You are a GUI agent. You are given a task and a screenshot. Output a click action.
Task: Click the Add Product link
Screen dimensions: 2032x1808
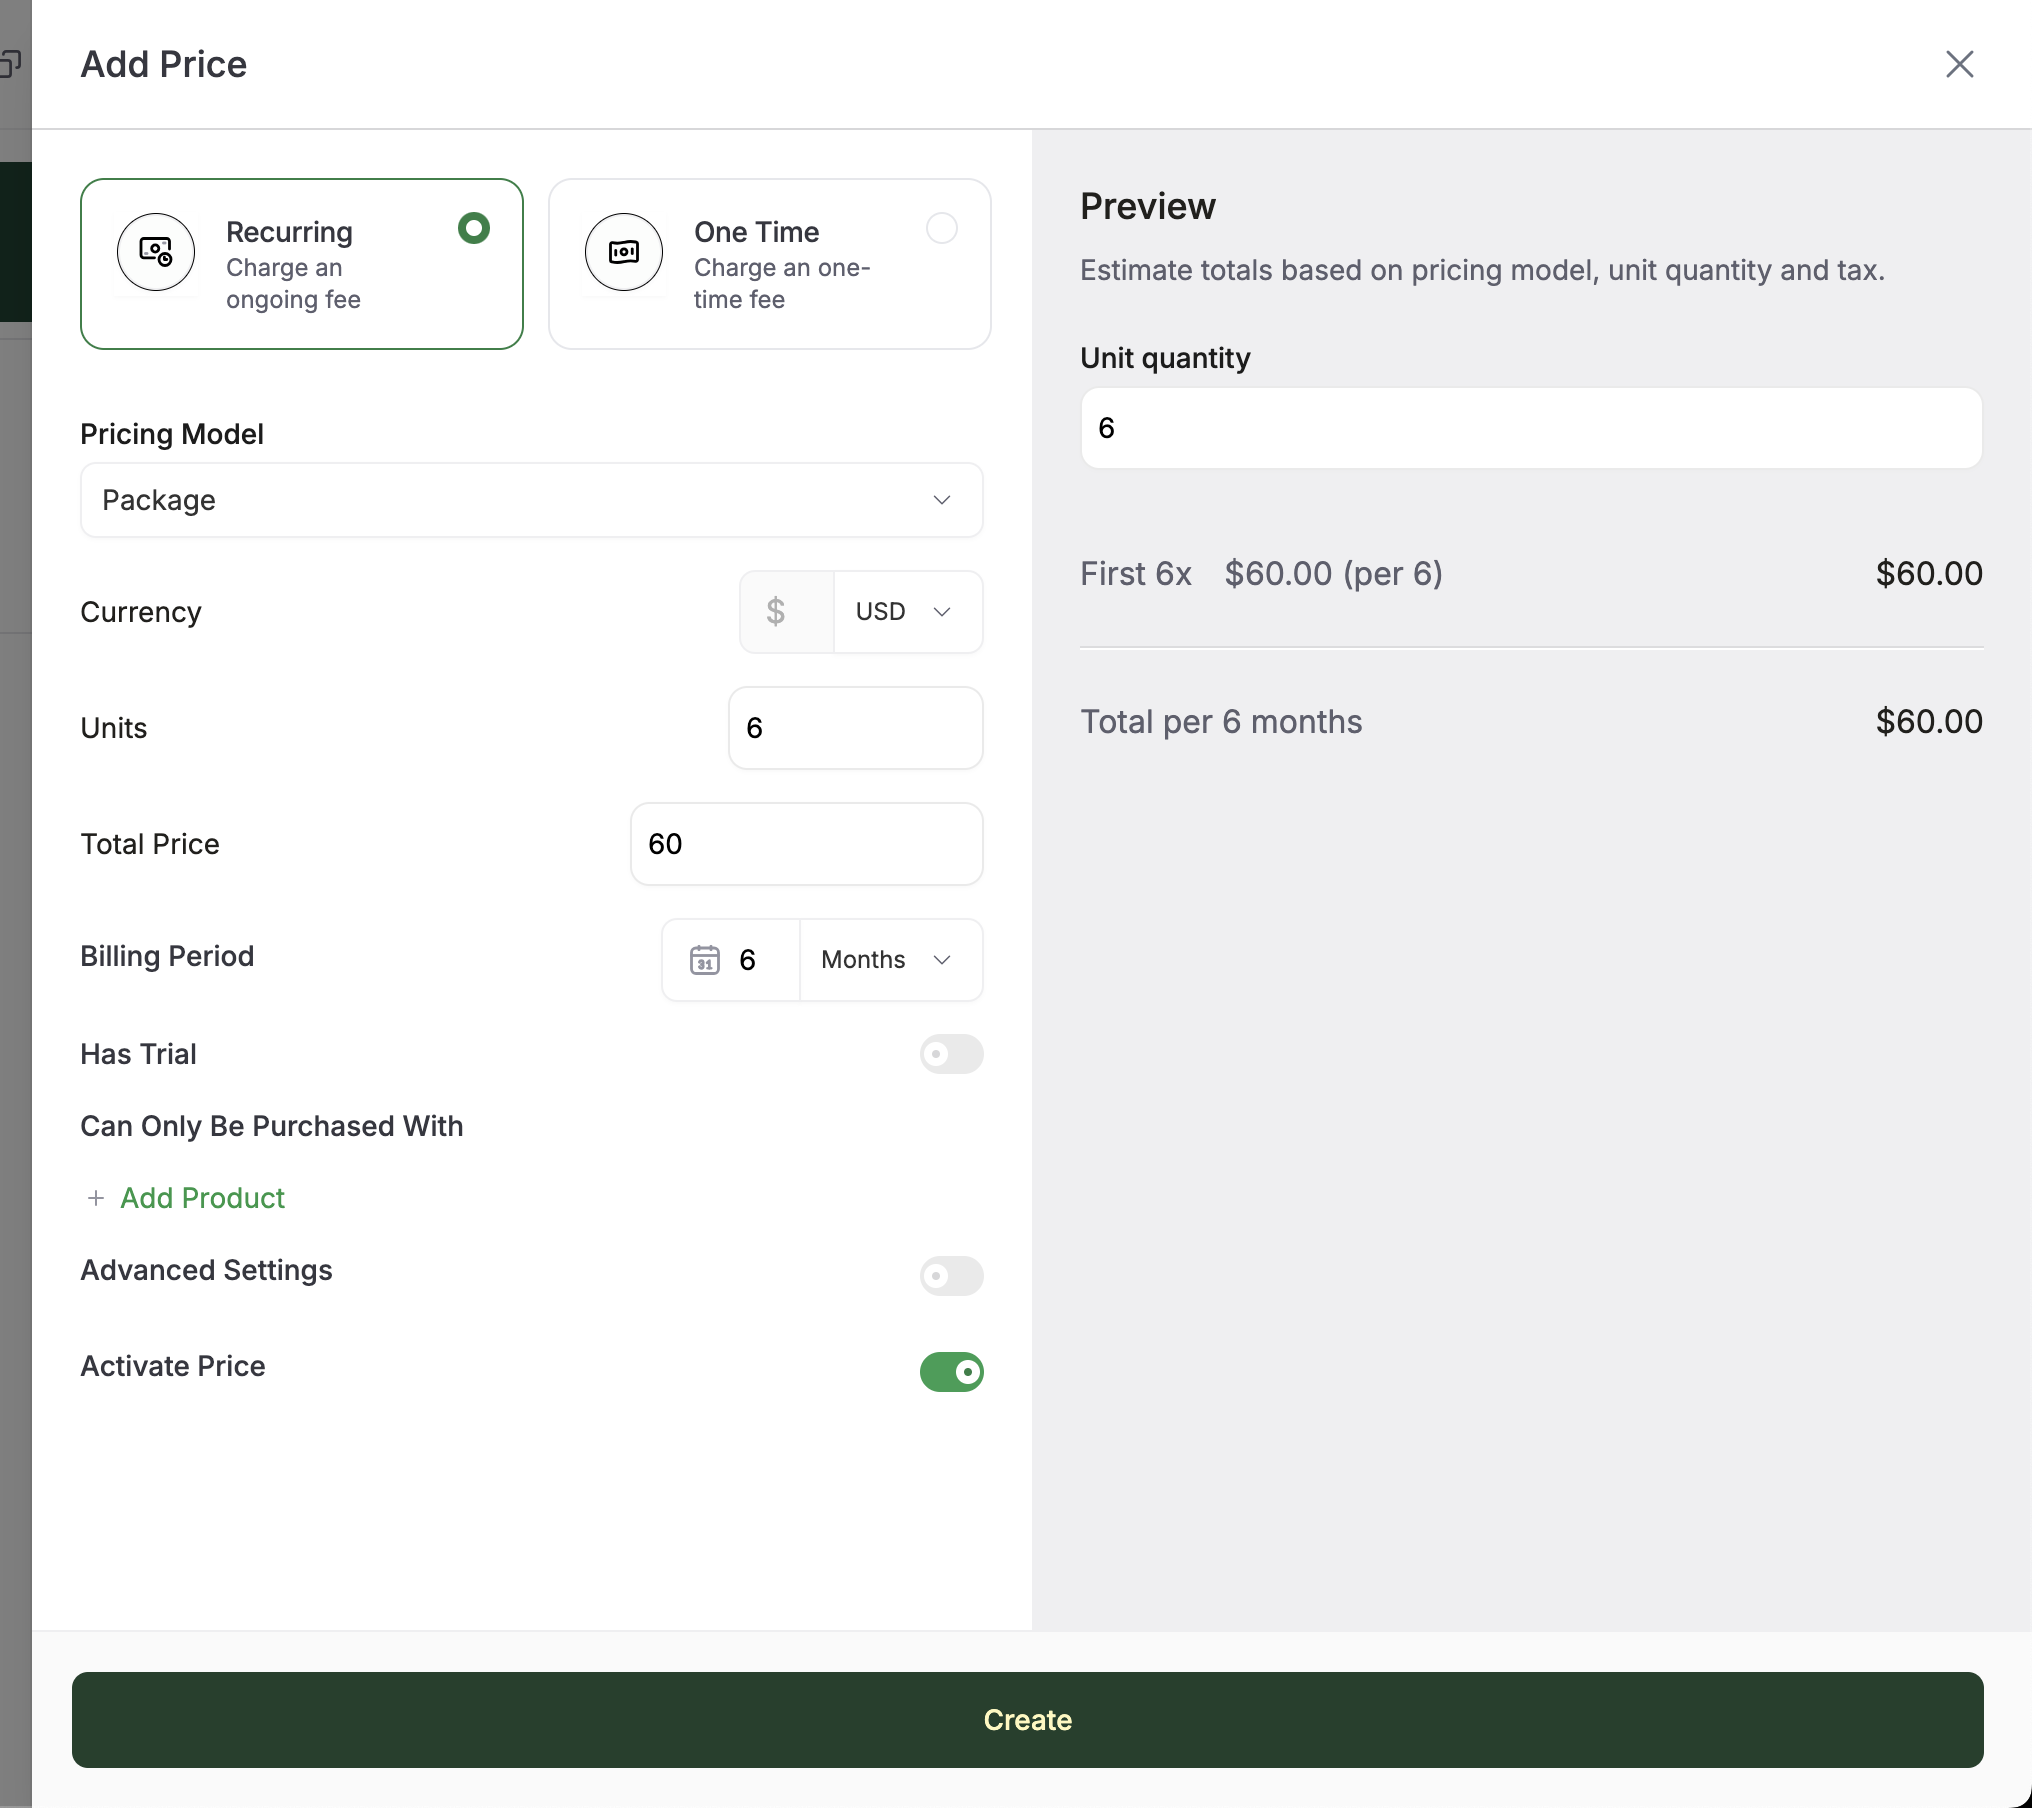click(203, 1198)
